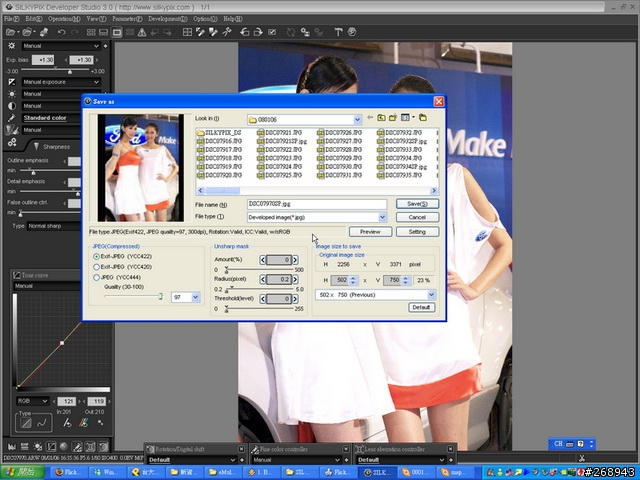The image size is (640, 480).
Task: Click the white balance icon beside Manual
Action: pos(11,94)
